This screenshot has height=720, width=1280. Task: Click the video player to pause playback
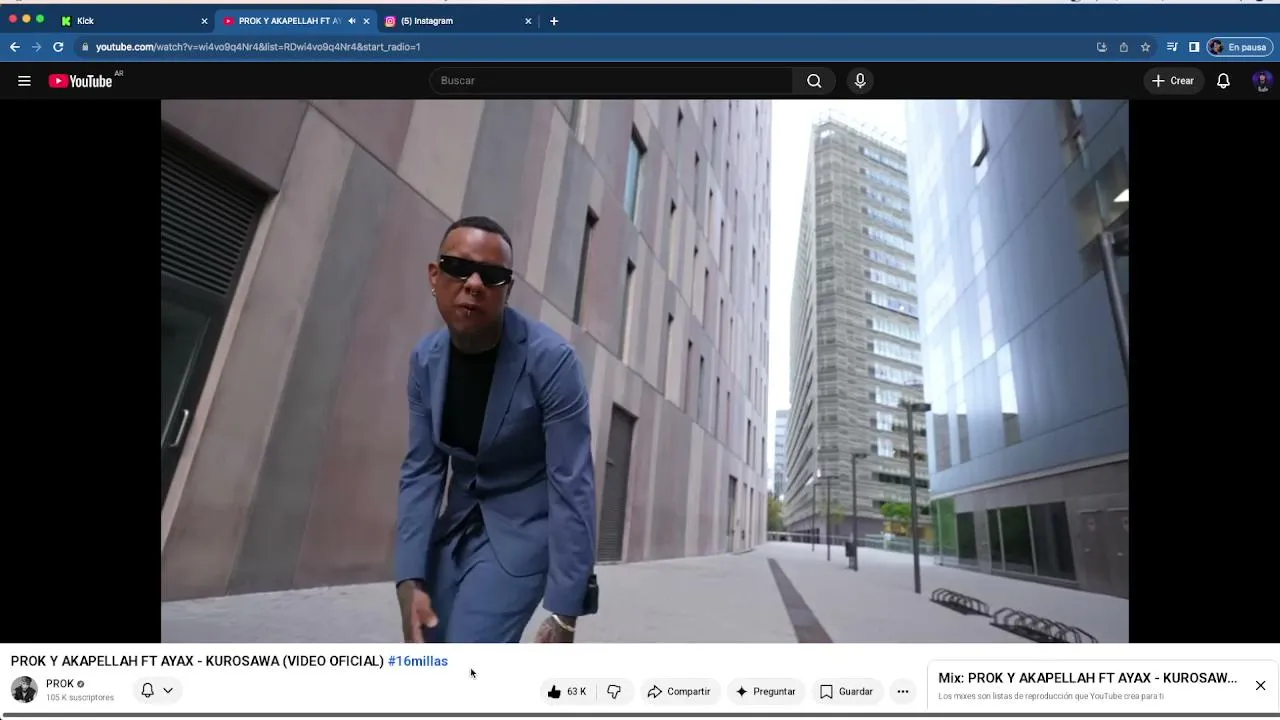pyautogui.click(x=645, y=370)
